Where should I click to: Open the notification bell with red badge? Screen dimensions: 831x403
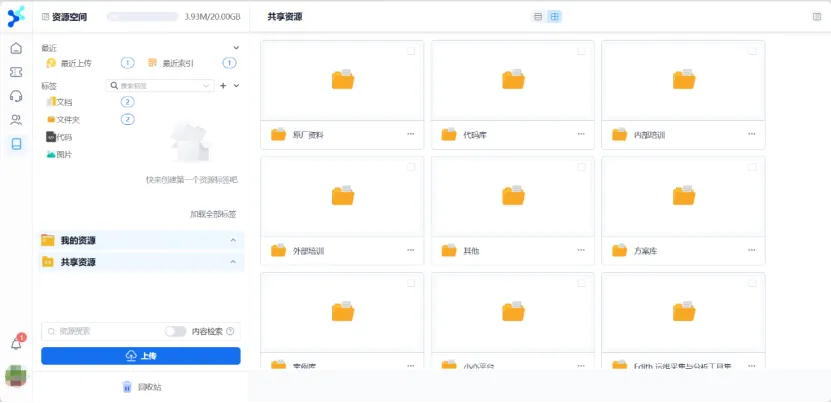click(16, 343)
